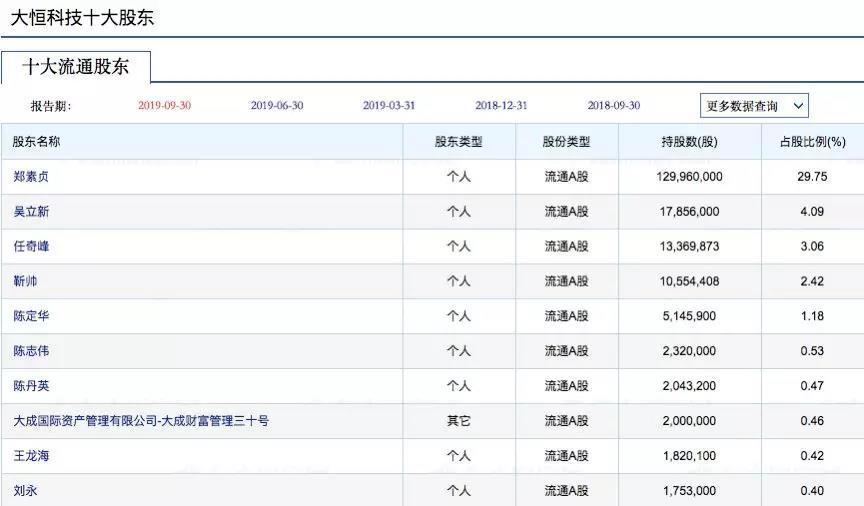Switch to report period 2018-09-30
The image size is (864, 506).
[x=614, y=105]
